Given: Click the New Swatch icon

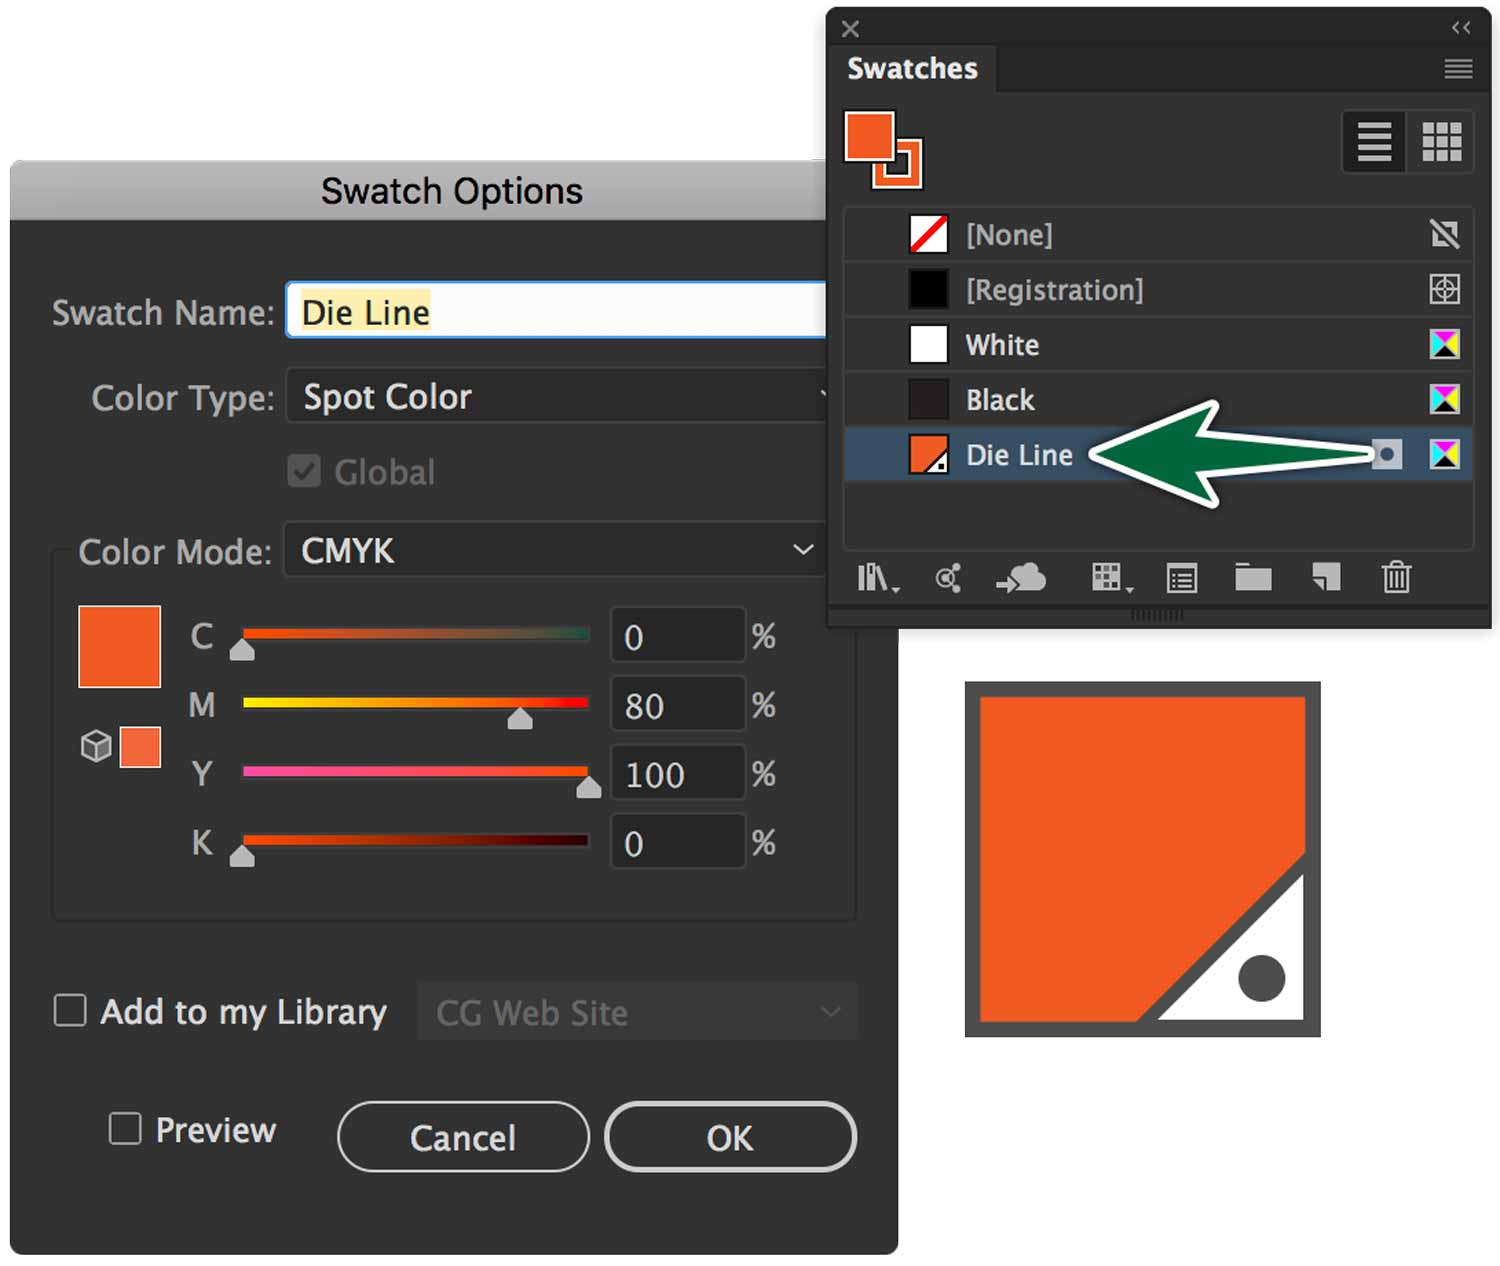Looking at the screenshot, I should 1326,577.
